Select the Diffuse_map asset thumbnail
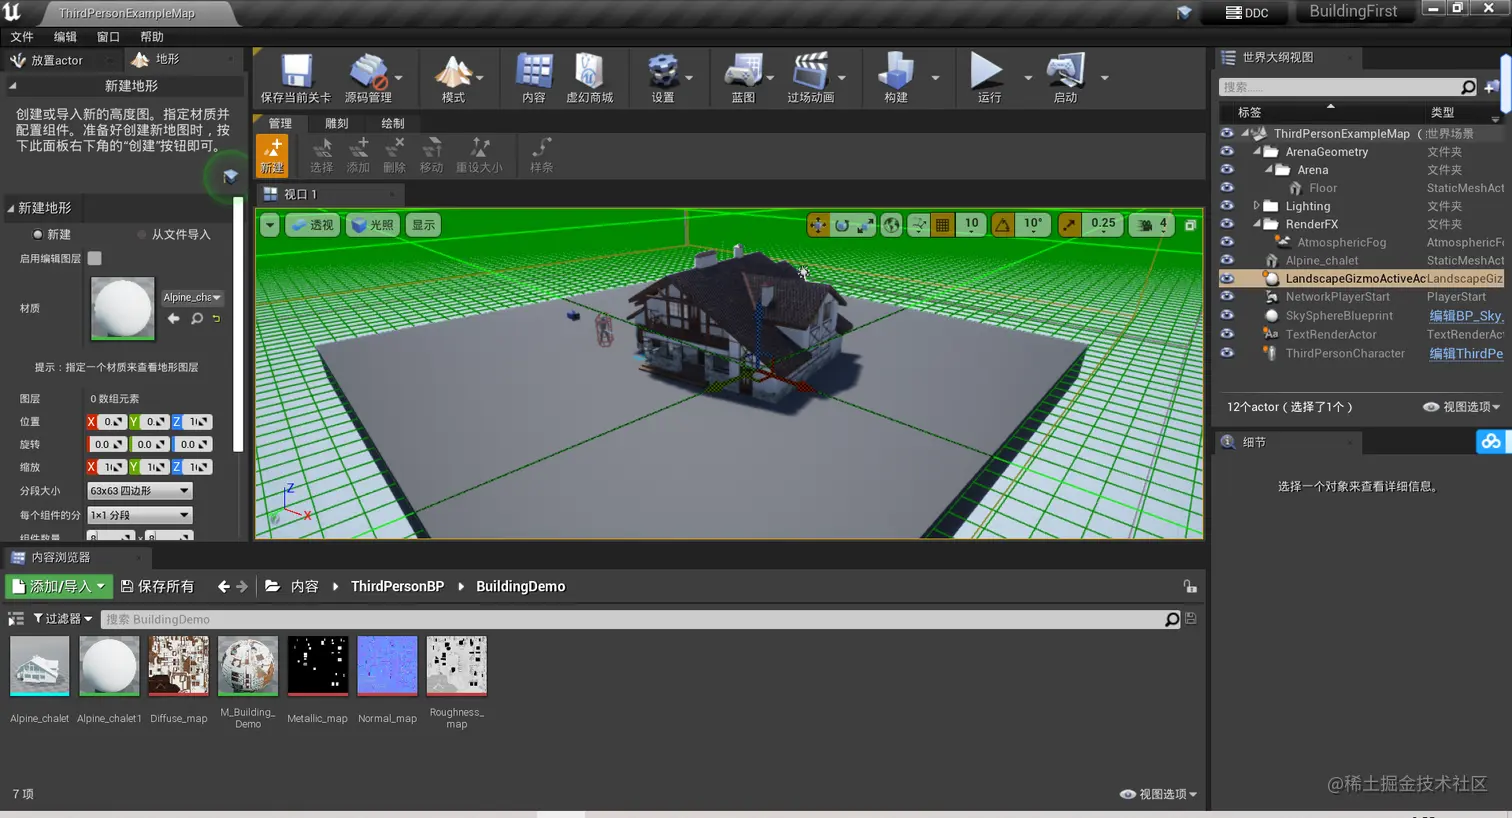Screen dimensions: 1512x818 [179, 666]
